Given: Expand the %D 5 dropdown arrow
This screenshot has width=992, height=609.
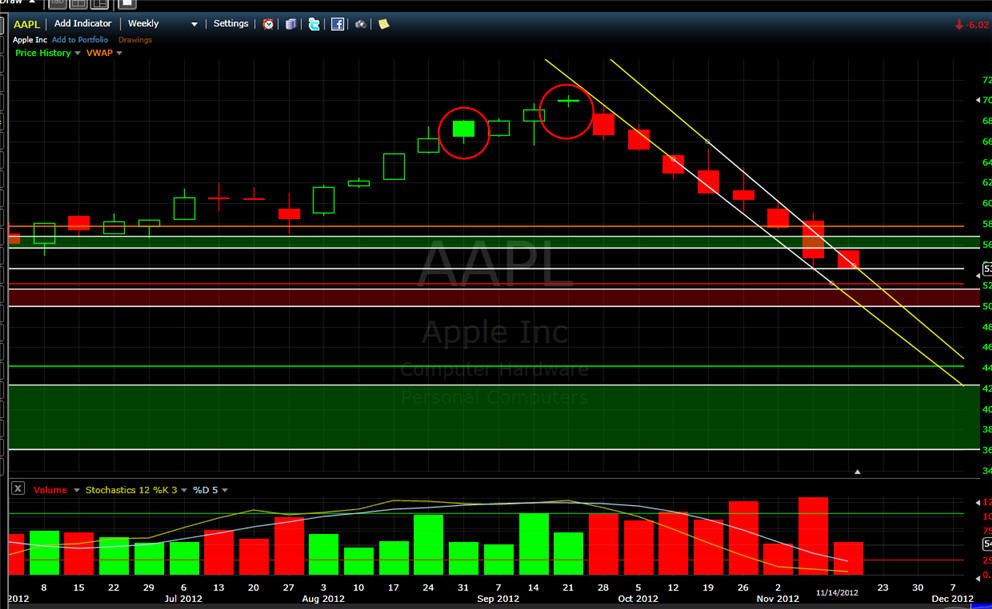Looking at the screenshot, I should pyautogui.click(x=225, y=490).
